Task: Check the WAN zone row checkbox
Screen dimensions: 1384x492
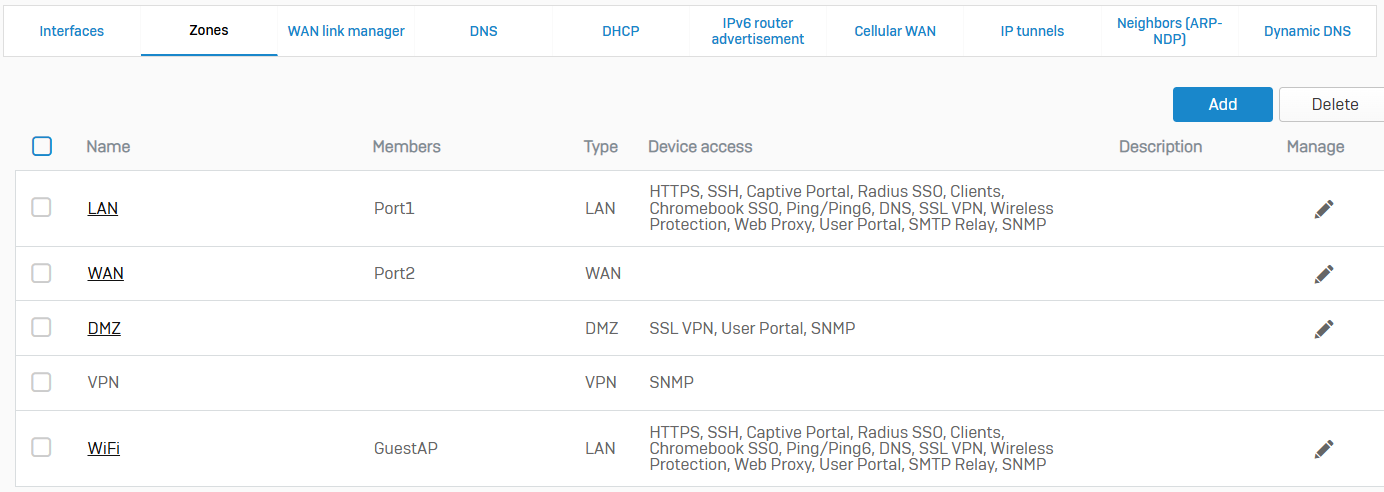Action: (x=41, y=273)
